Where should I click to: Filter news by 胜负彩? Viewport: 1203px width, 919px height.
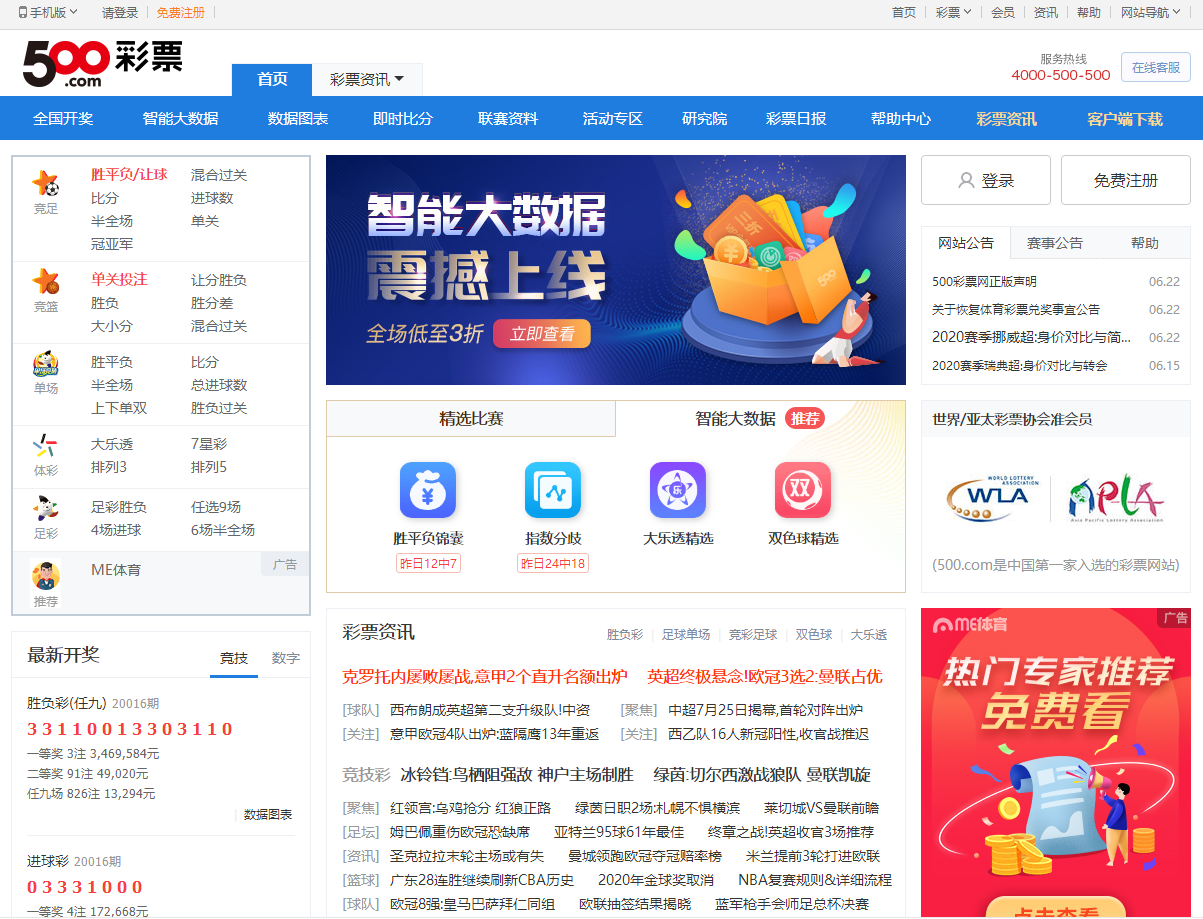(x=625, y=635)
